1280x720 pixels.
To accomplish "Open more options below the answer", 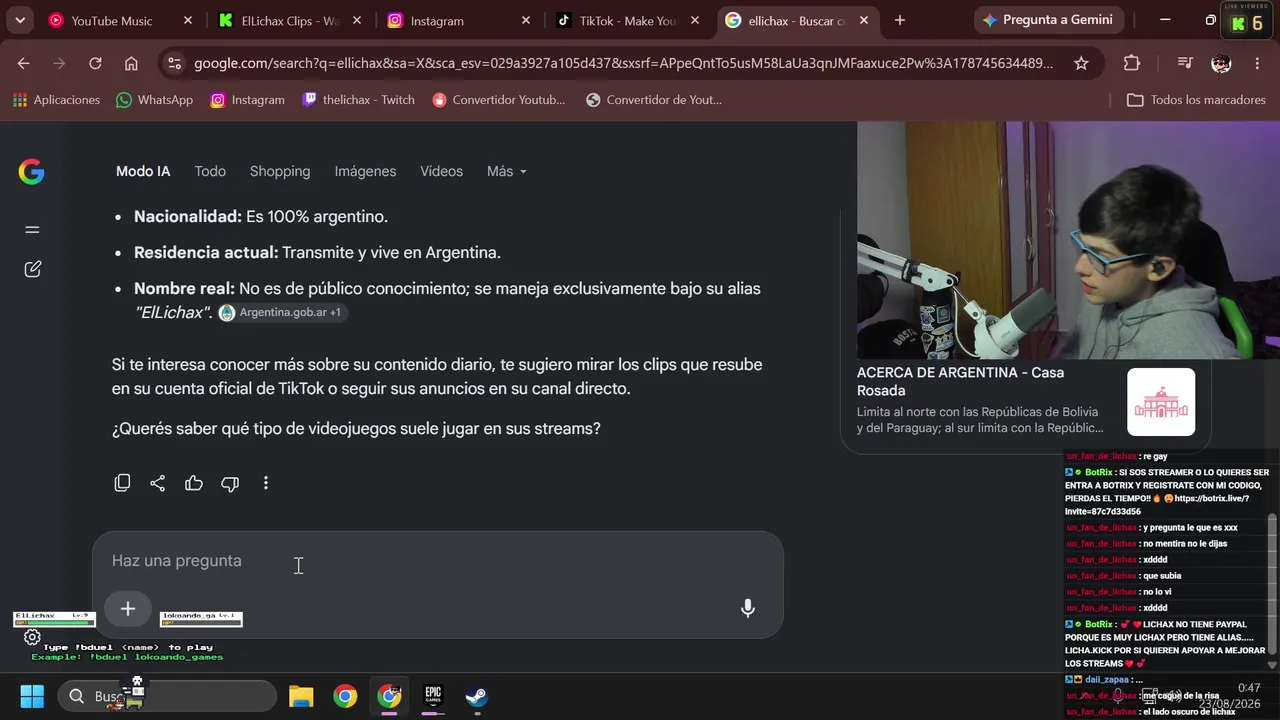I will tap(266, 483).
